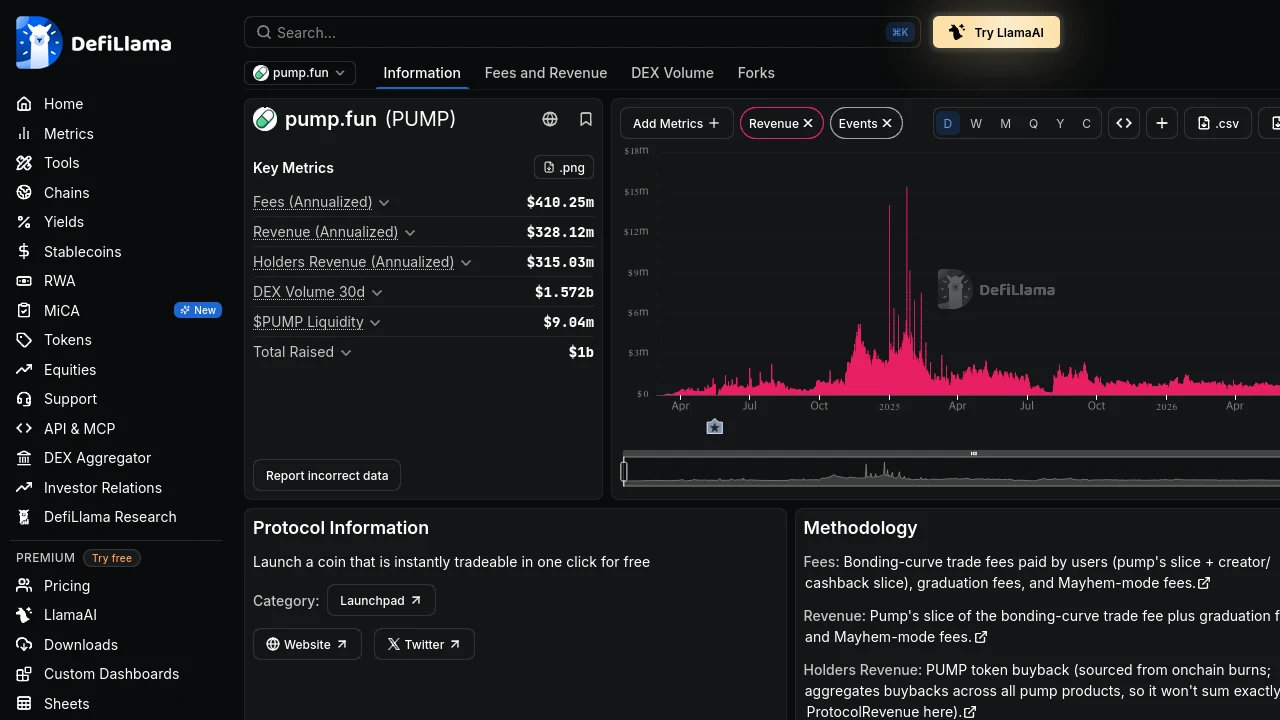The image size is (1280, 720).
Task: Open Add Metrics menu
Action: pyautogui.click(x=676, y=123)
